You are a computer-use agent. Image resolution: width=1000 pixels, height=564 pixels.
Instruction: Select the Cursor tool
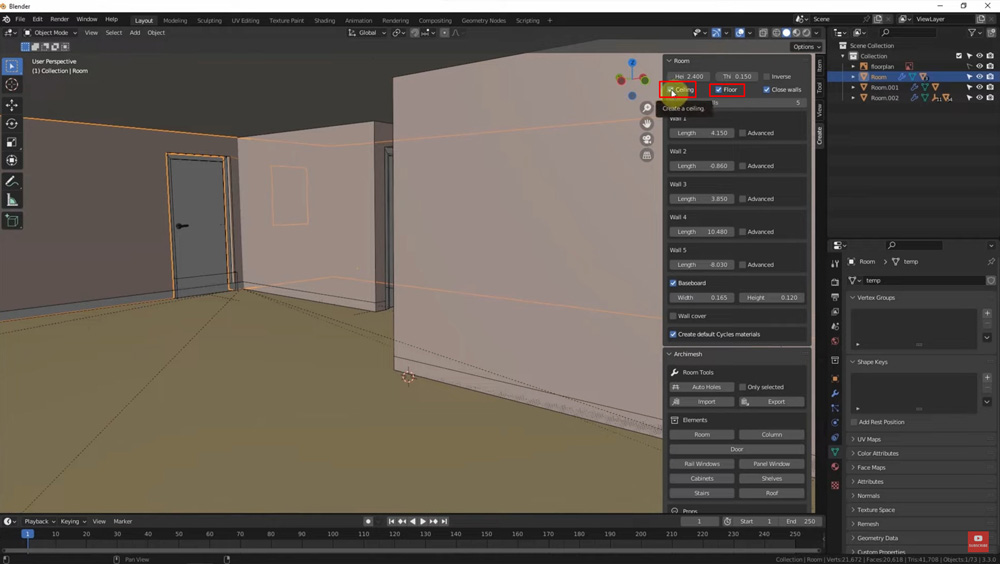tap(11, 84)
